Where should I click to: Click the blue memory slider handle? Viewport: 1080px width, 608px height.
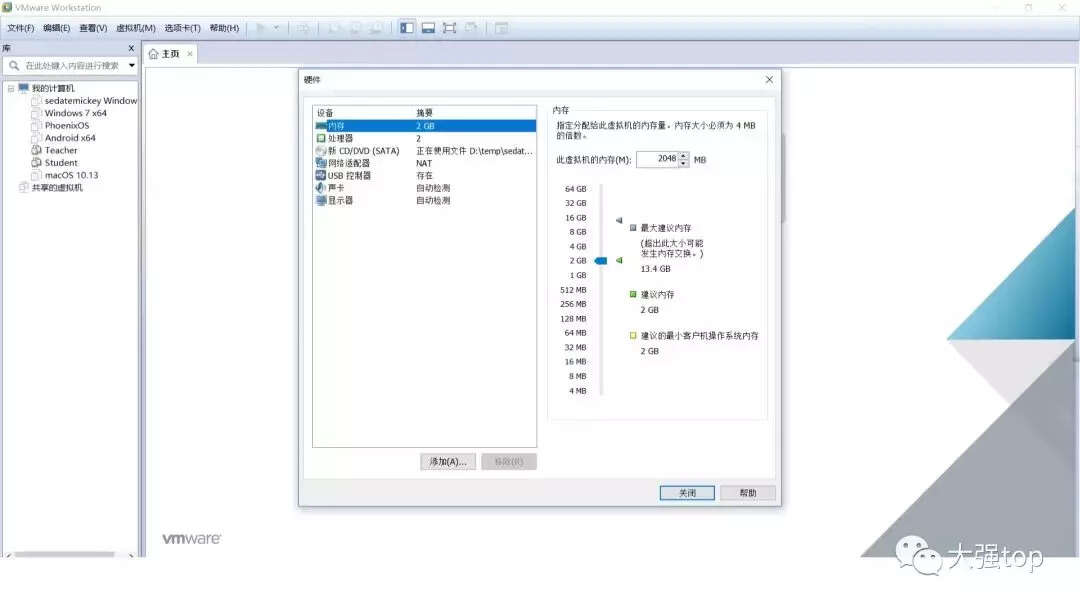click(601, 261)
